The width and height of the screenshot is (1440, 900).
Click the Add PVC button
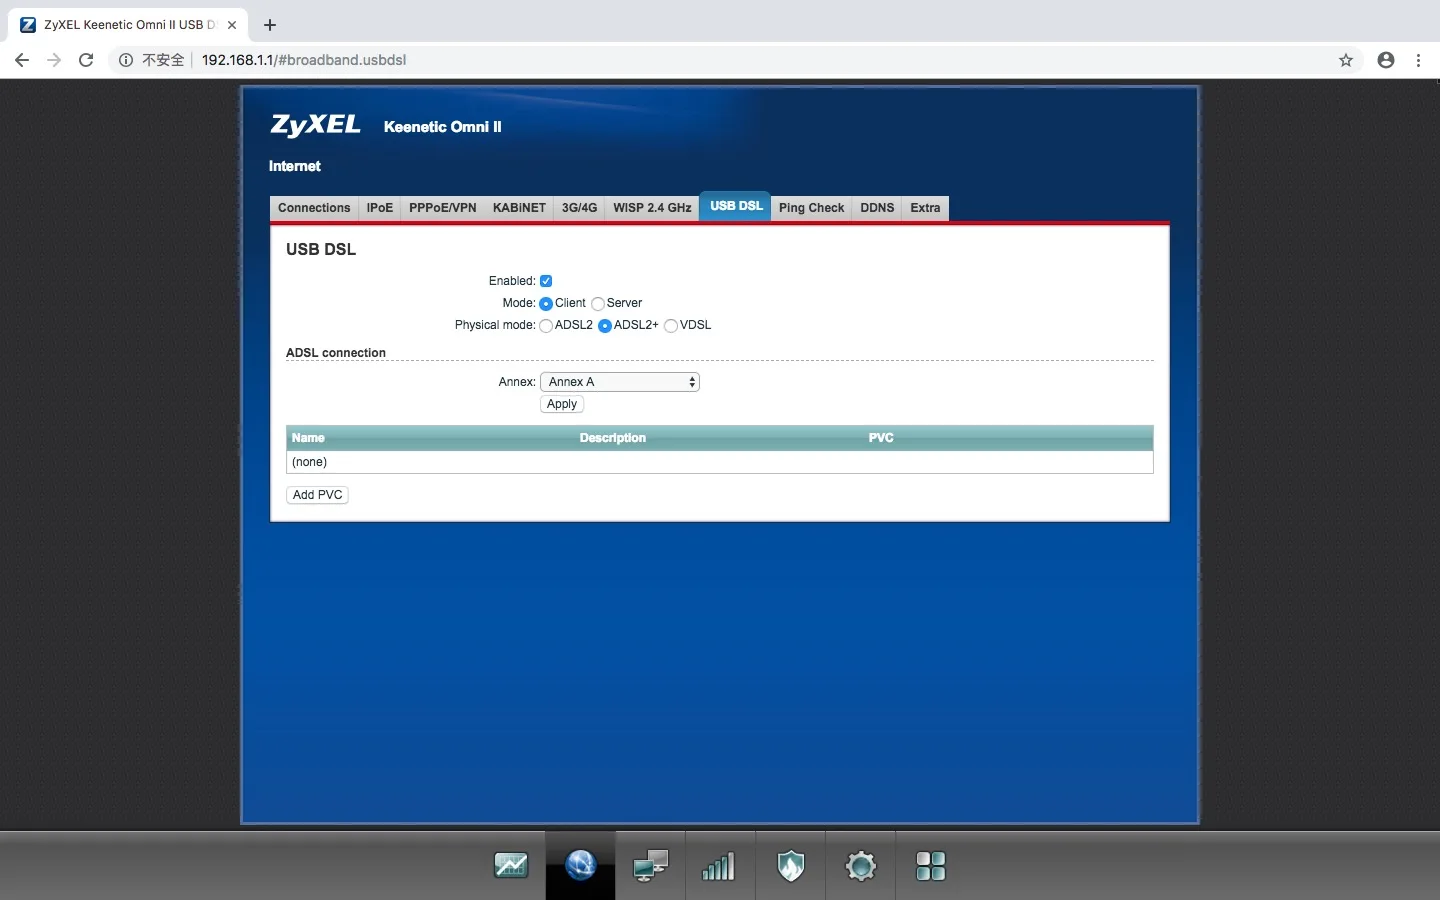318,495
